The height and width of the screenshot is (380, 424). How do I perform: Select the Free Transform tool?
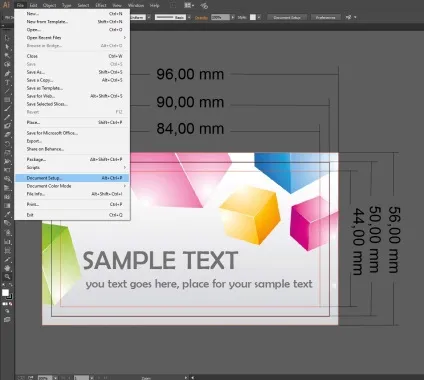pos(7,170)
